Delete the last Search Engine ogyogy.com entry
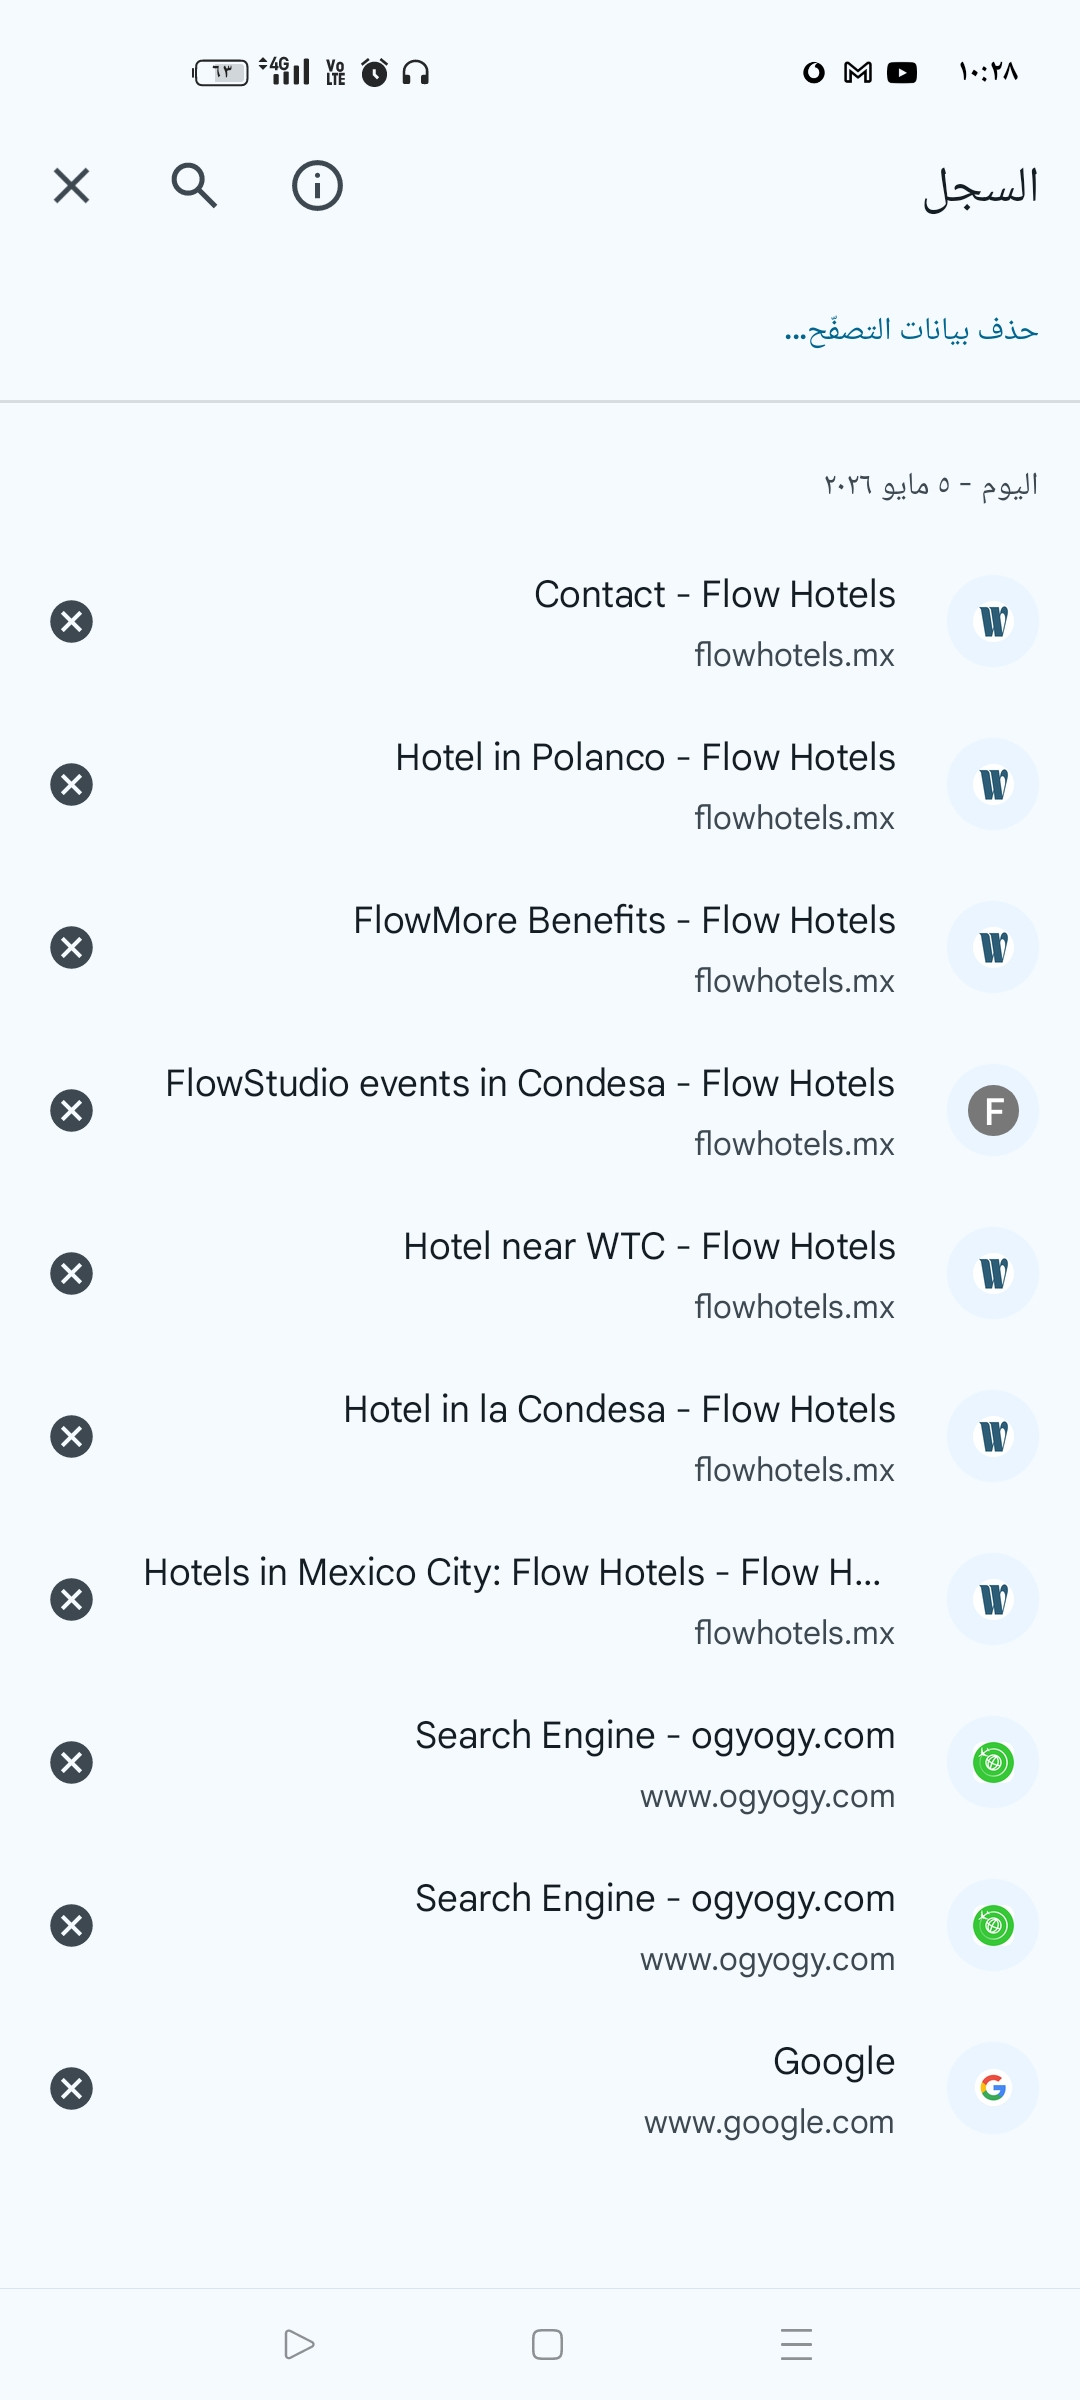1080x2400 pixels. [71, 1925]
